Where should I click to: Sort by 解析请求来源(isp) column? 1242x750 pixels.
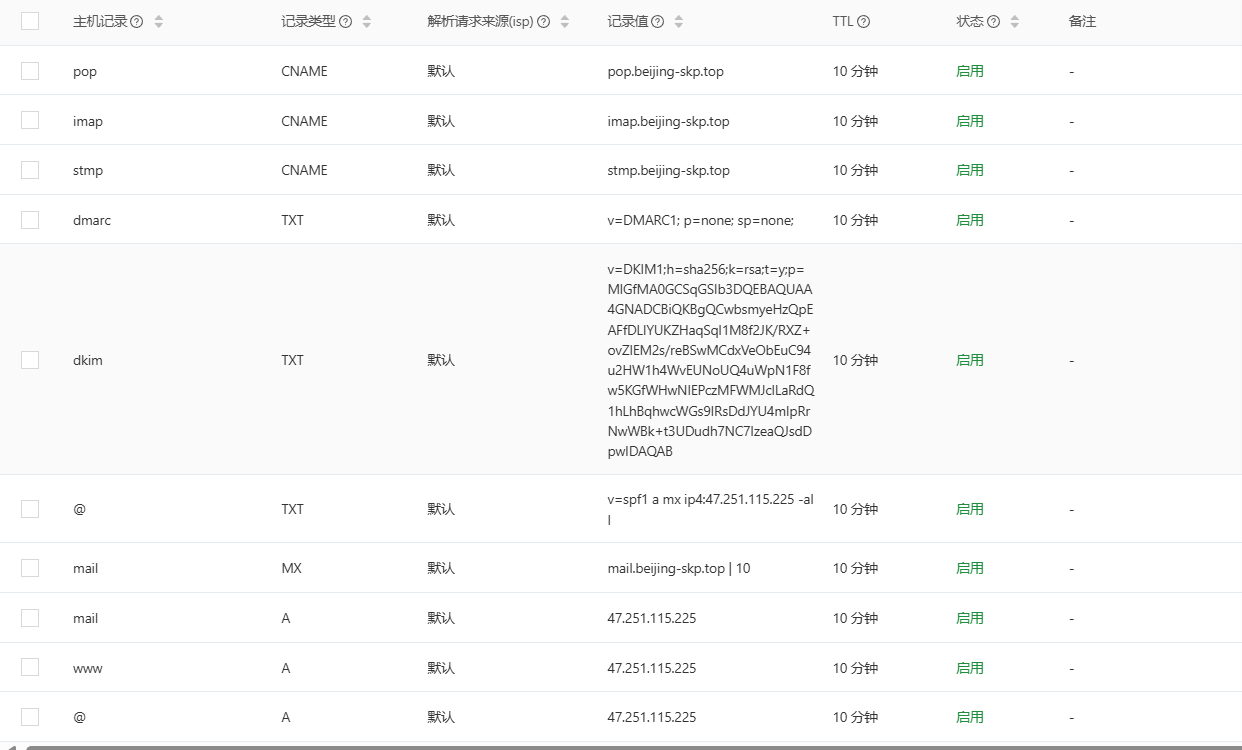565,22
